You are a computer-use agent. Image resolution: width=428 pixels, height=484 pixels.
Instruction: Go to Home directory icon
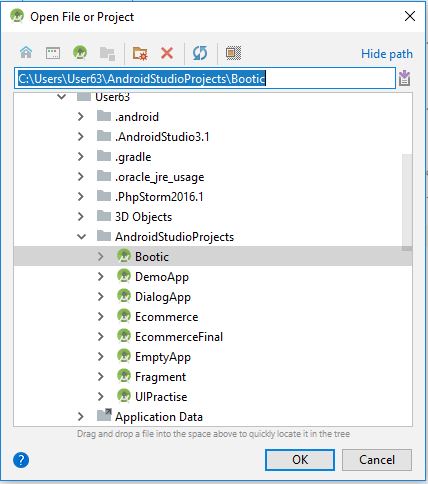click(x=26, y=53)
